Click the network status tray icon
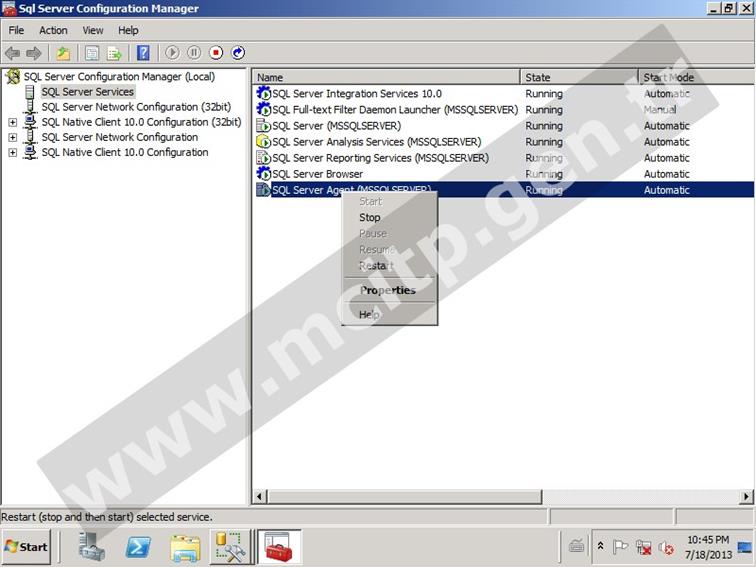756x567 pixels. 643,547
